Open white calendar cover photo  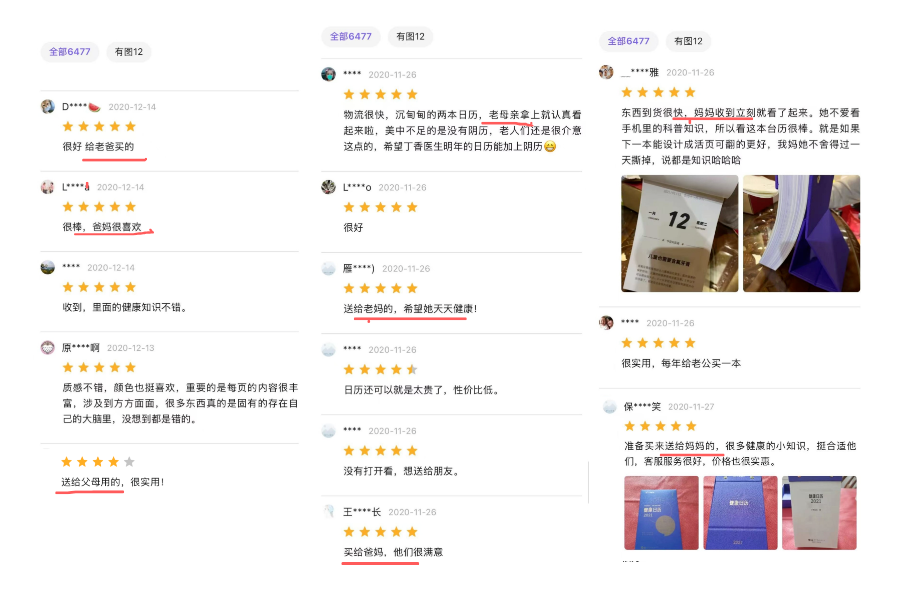pyautogui.click(x=819, y=513)
